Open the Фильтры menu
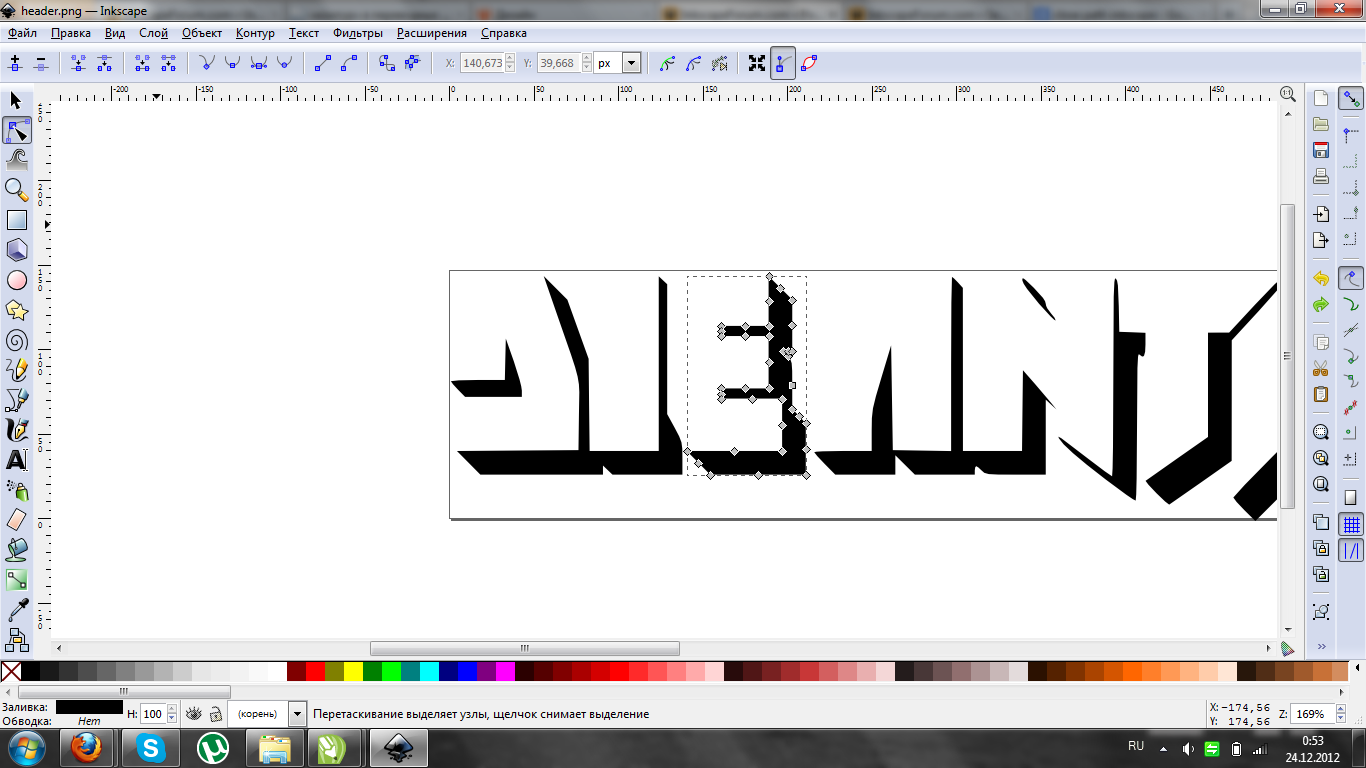This screenshot has width=1366, height=768. pyautogui.click(x=358, y=33)
